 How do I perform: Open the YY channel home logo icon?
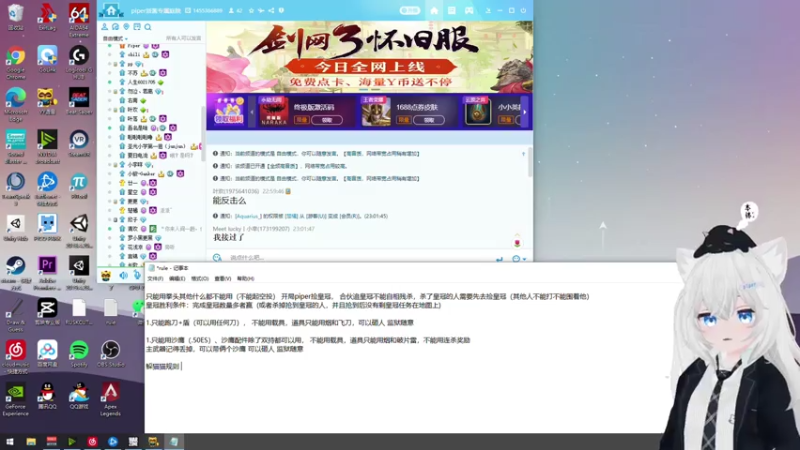click(x=111, y=10)
